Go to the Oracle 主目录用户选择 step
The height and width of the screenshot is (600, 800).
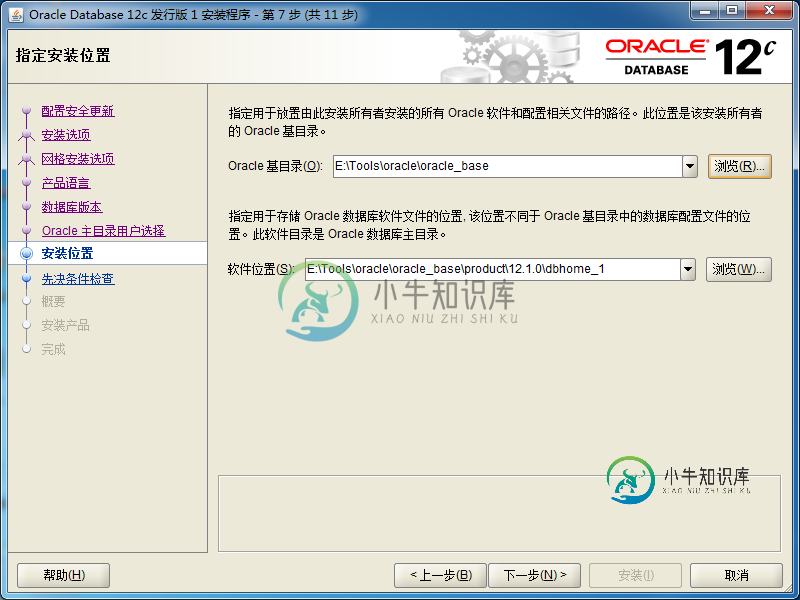pos(104,231)
